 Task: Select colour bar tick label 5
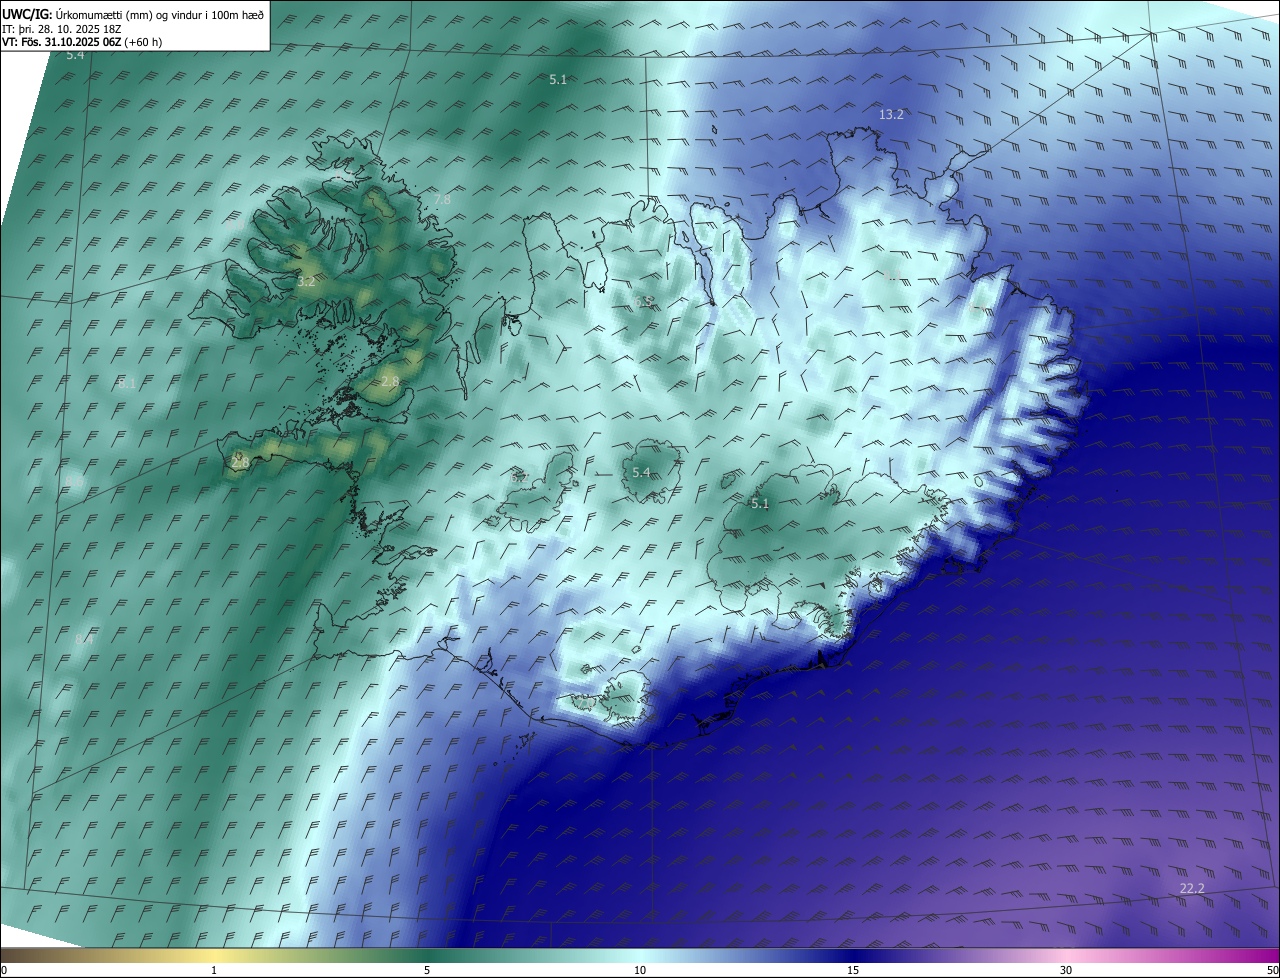427,970
